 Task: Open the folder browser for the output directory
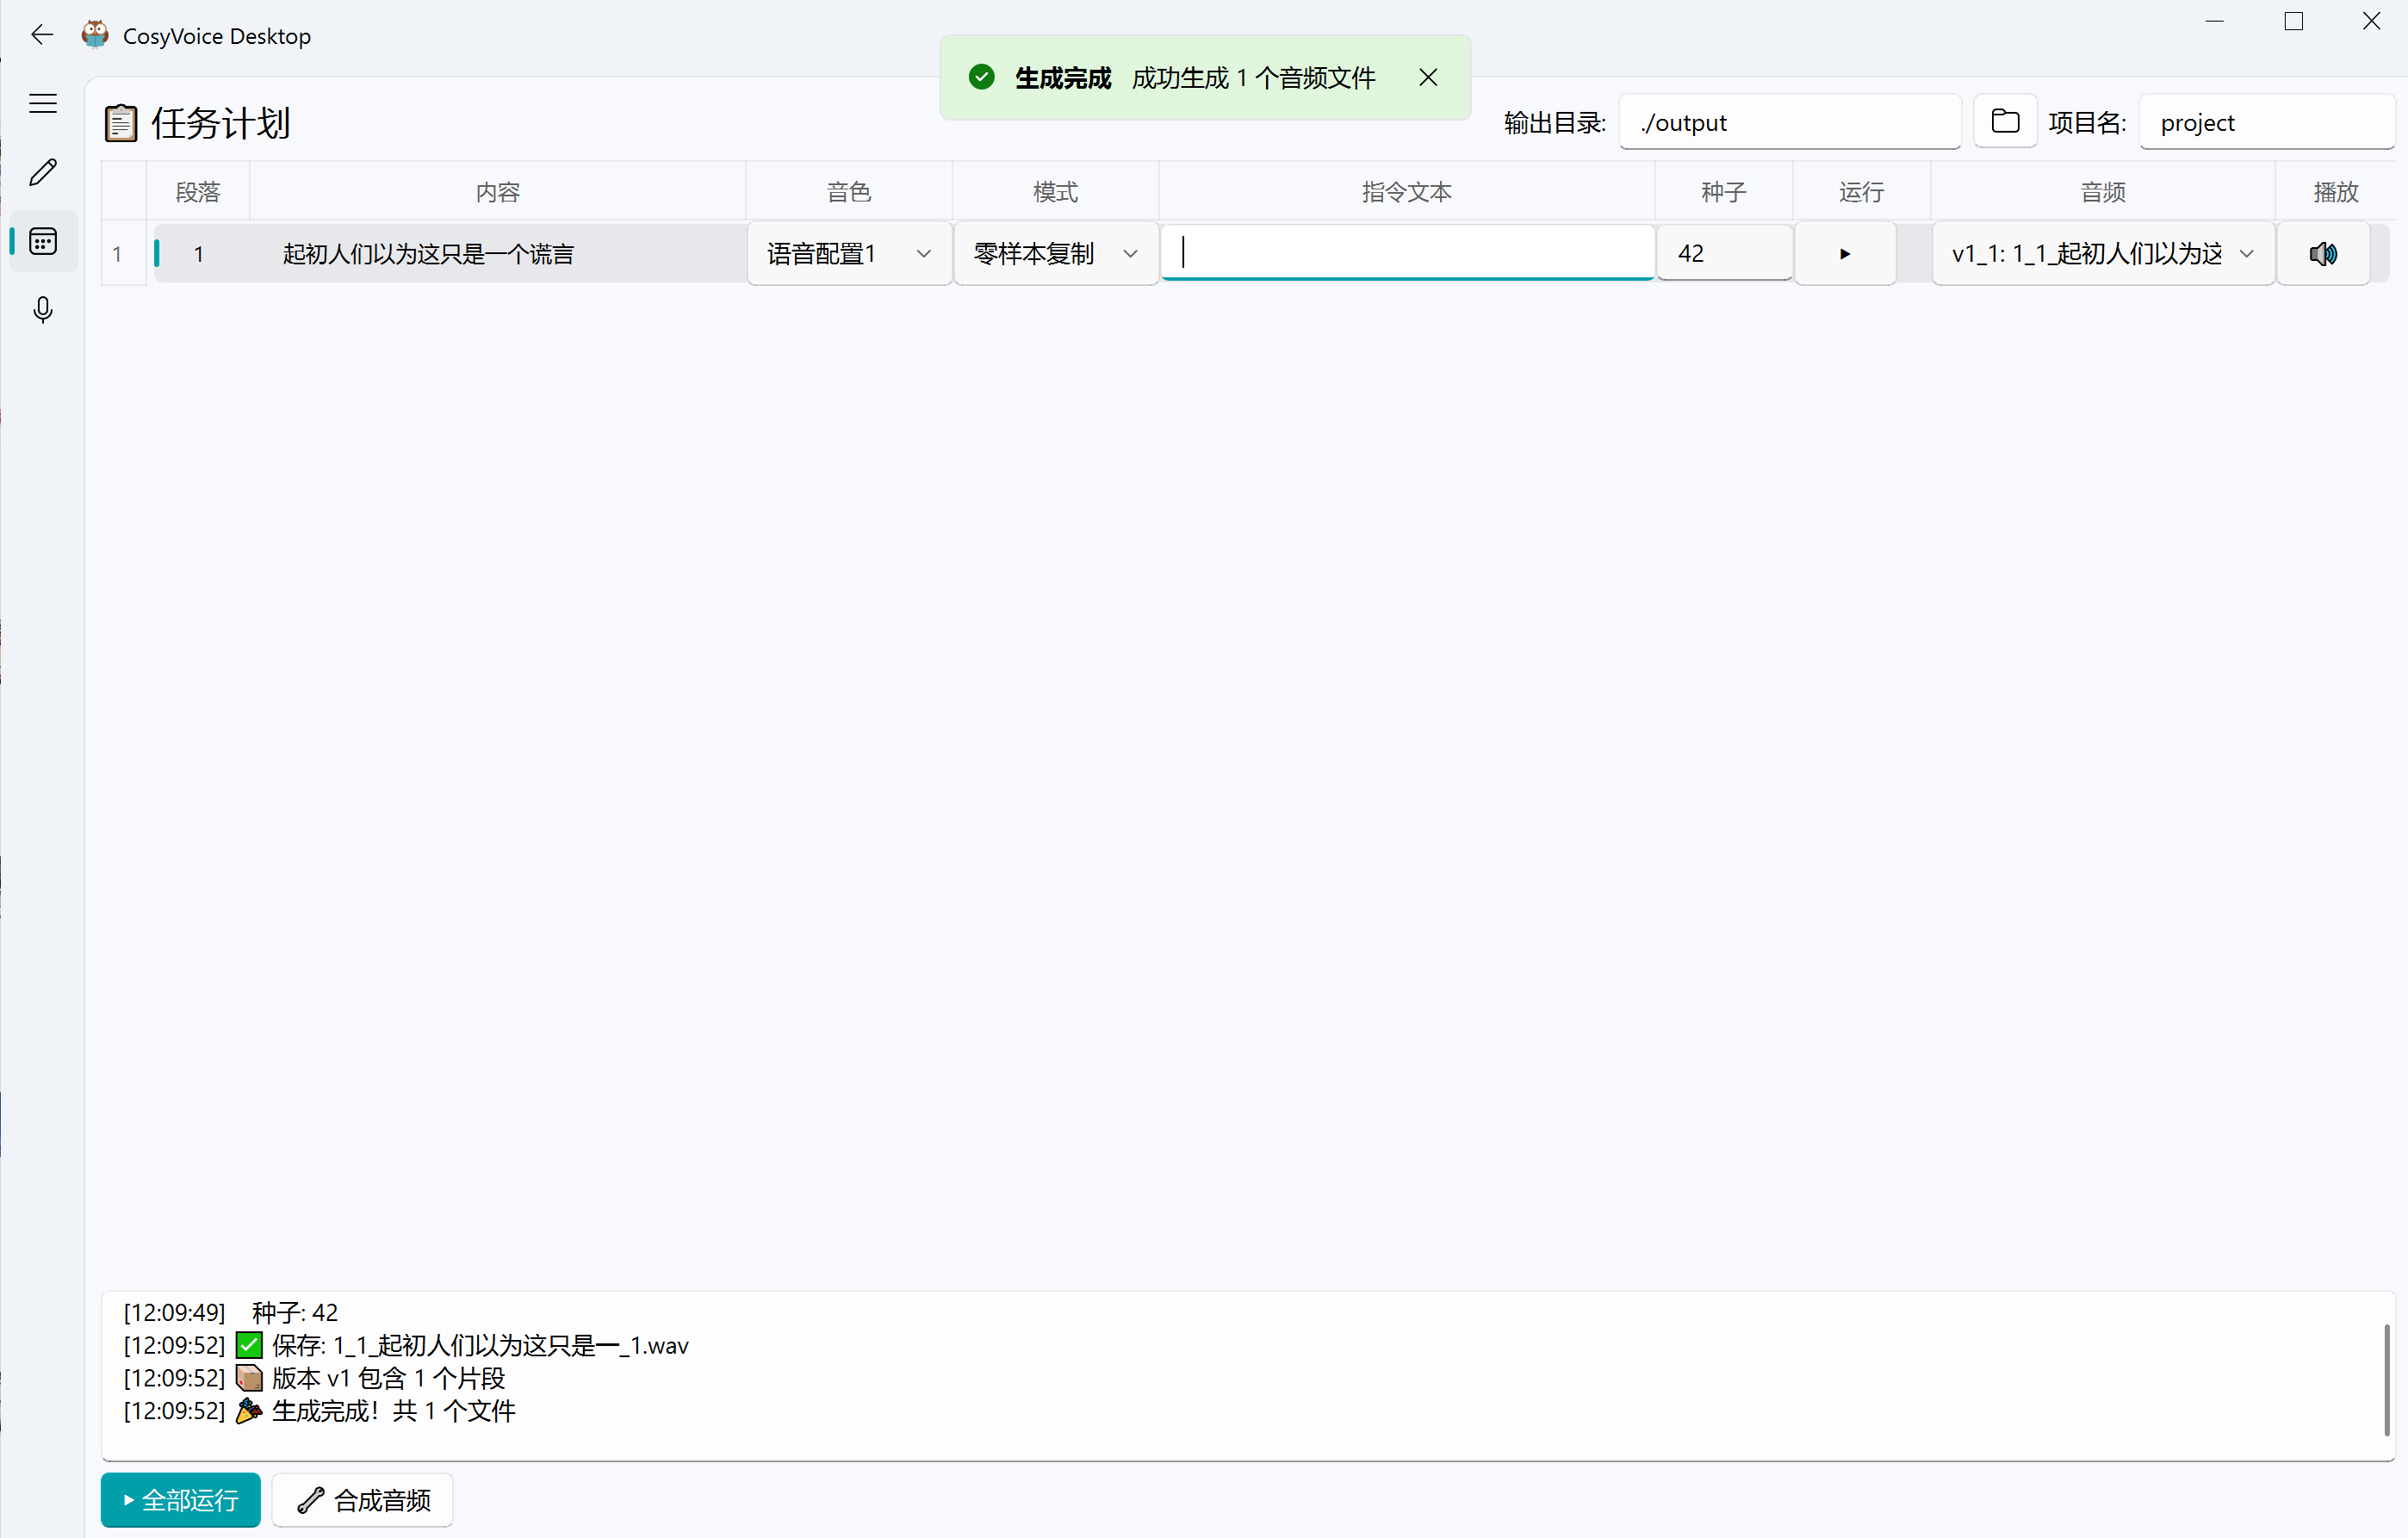click(x=2006, y=121)
